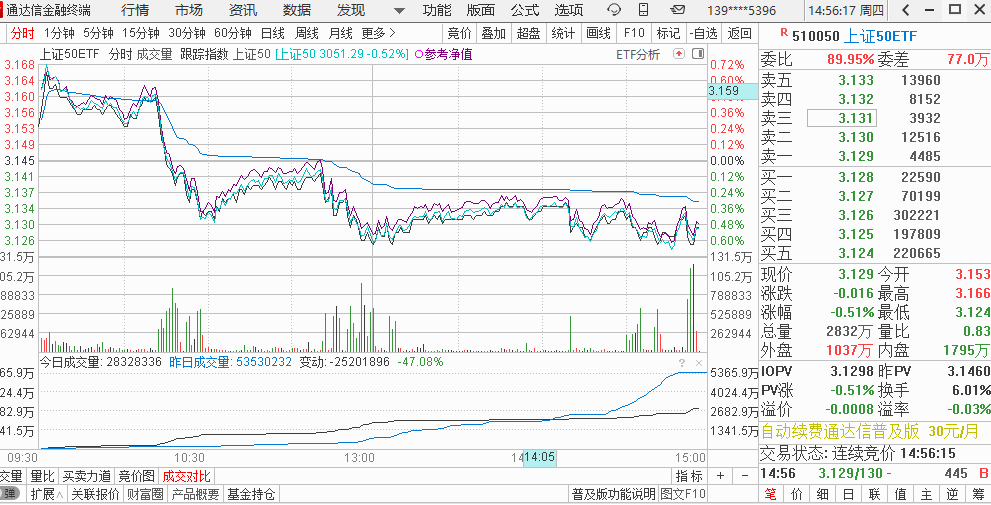Screen dimensions: 991x505
Task: Select the 竞价图 indicator tab
Action: tap(137, 476)
